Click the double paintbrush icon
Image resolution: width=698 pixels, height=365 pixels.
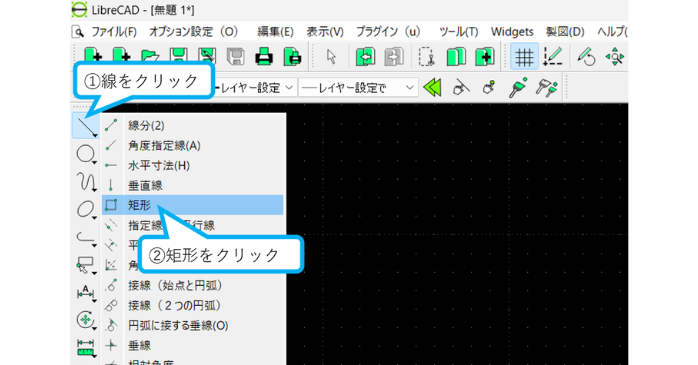click(x=546, y=87)
